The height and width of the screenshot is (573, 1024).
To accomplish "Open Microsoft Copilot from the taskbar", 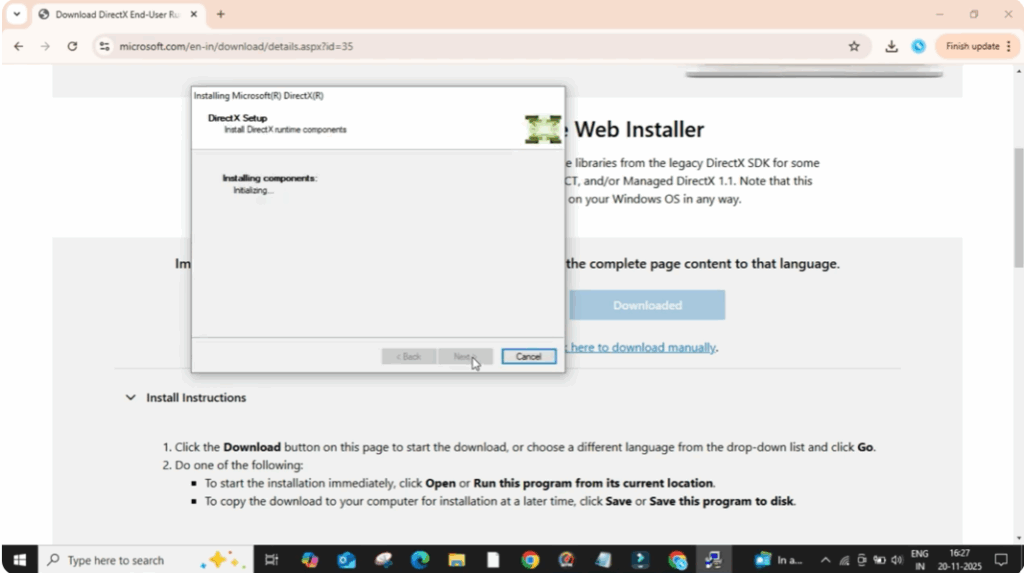I will (x=310, y=560).
